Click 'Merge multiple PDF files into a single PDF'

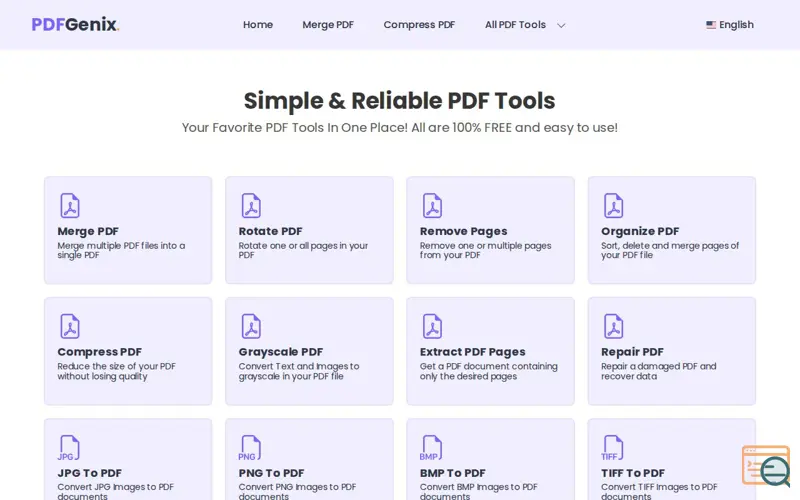pos(121,250)
